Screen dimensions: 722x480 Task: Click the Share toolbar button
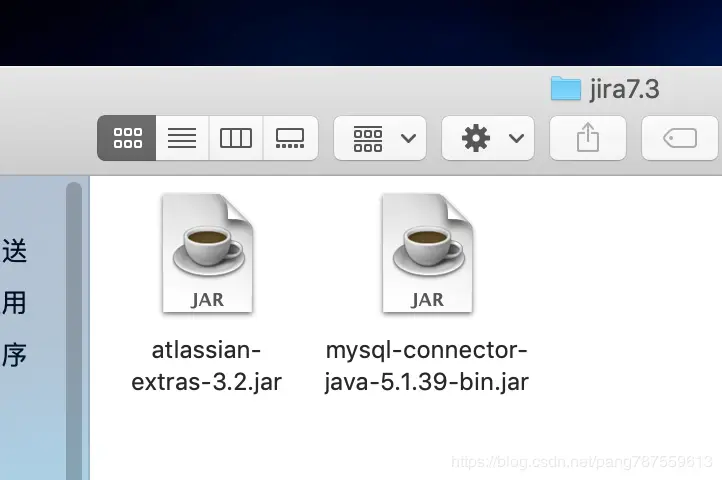tap(588, 138)
